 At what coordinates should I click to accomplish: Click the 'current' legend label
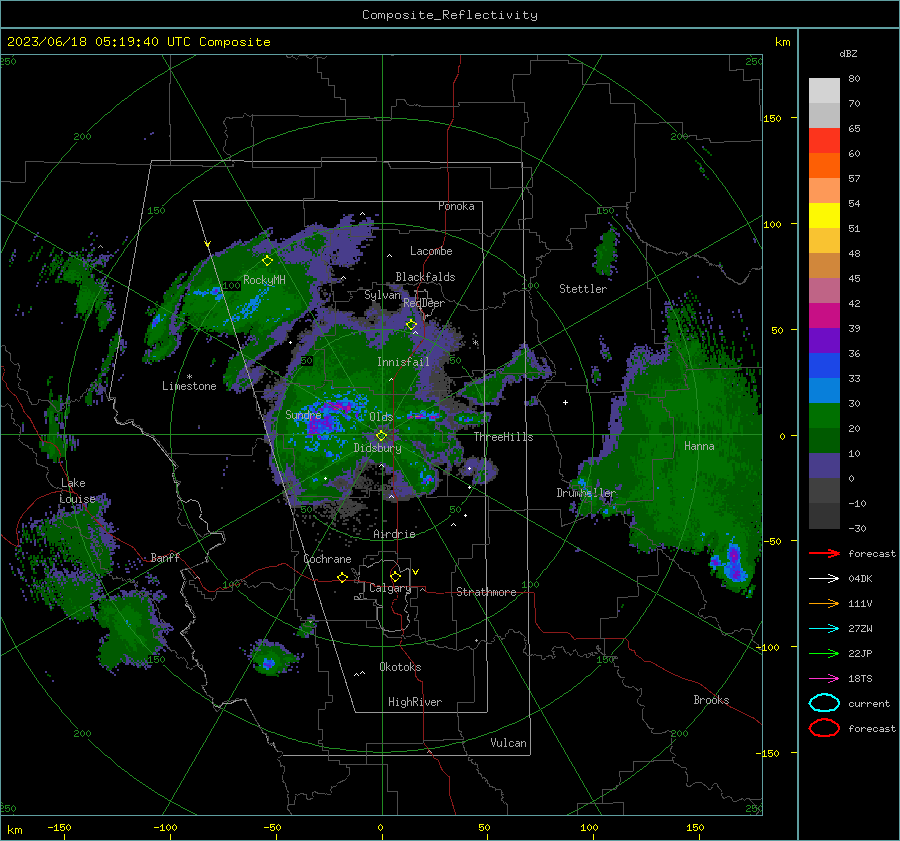869,704
